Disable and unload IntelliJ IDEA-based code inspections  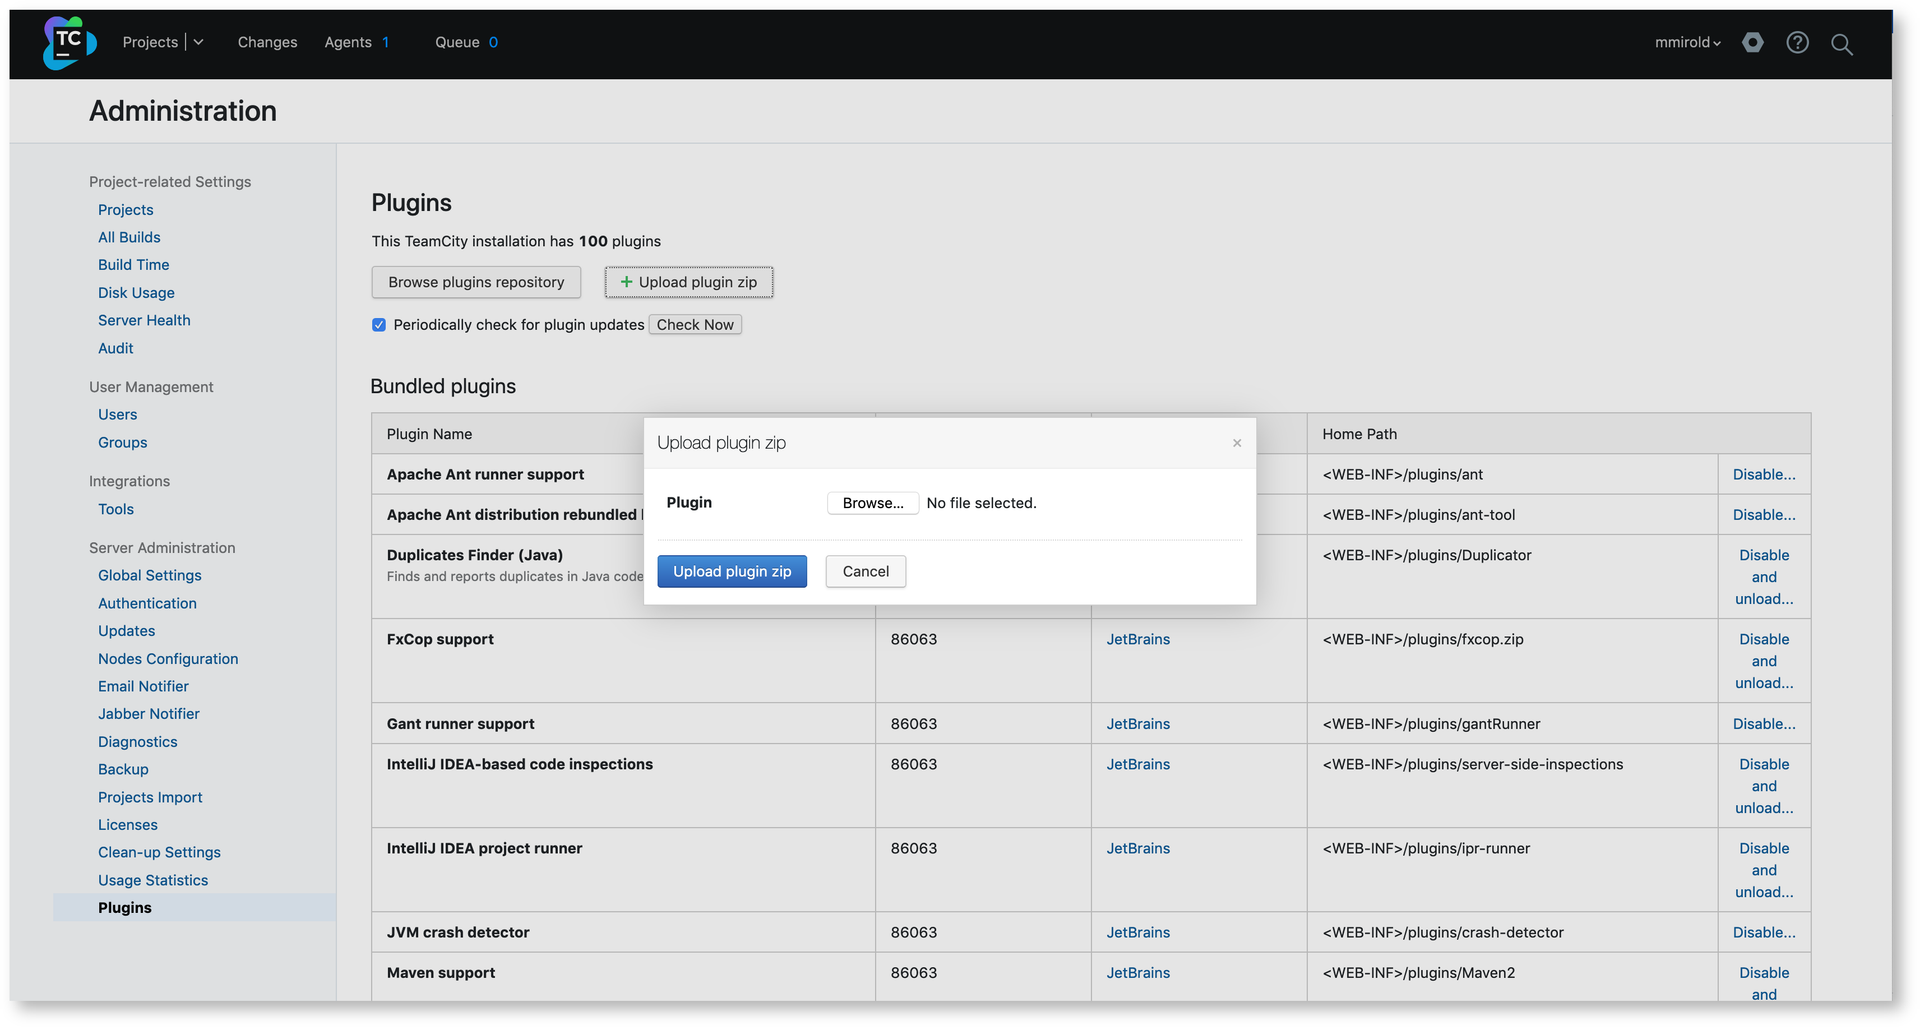tap(1764, 786)
